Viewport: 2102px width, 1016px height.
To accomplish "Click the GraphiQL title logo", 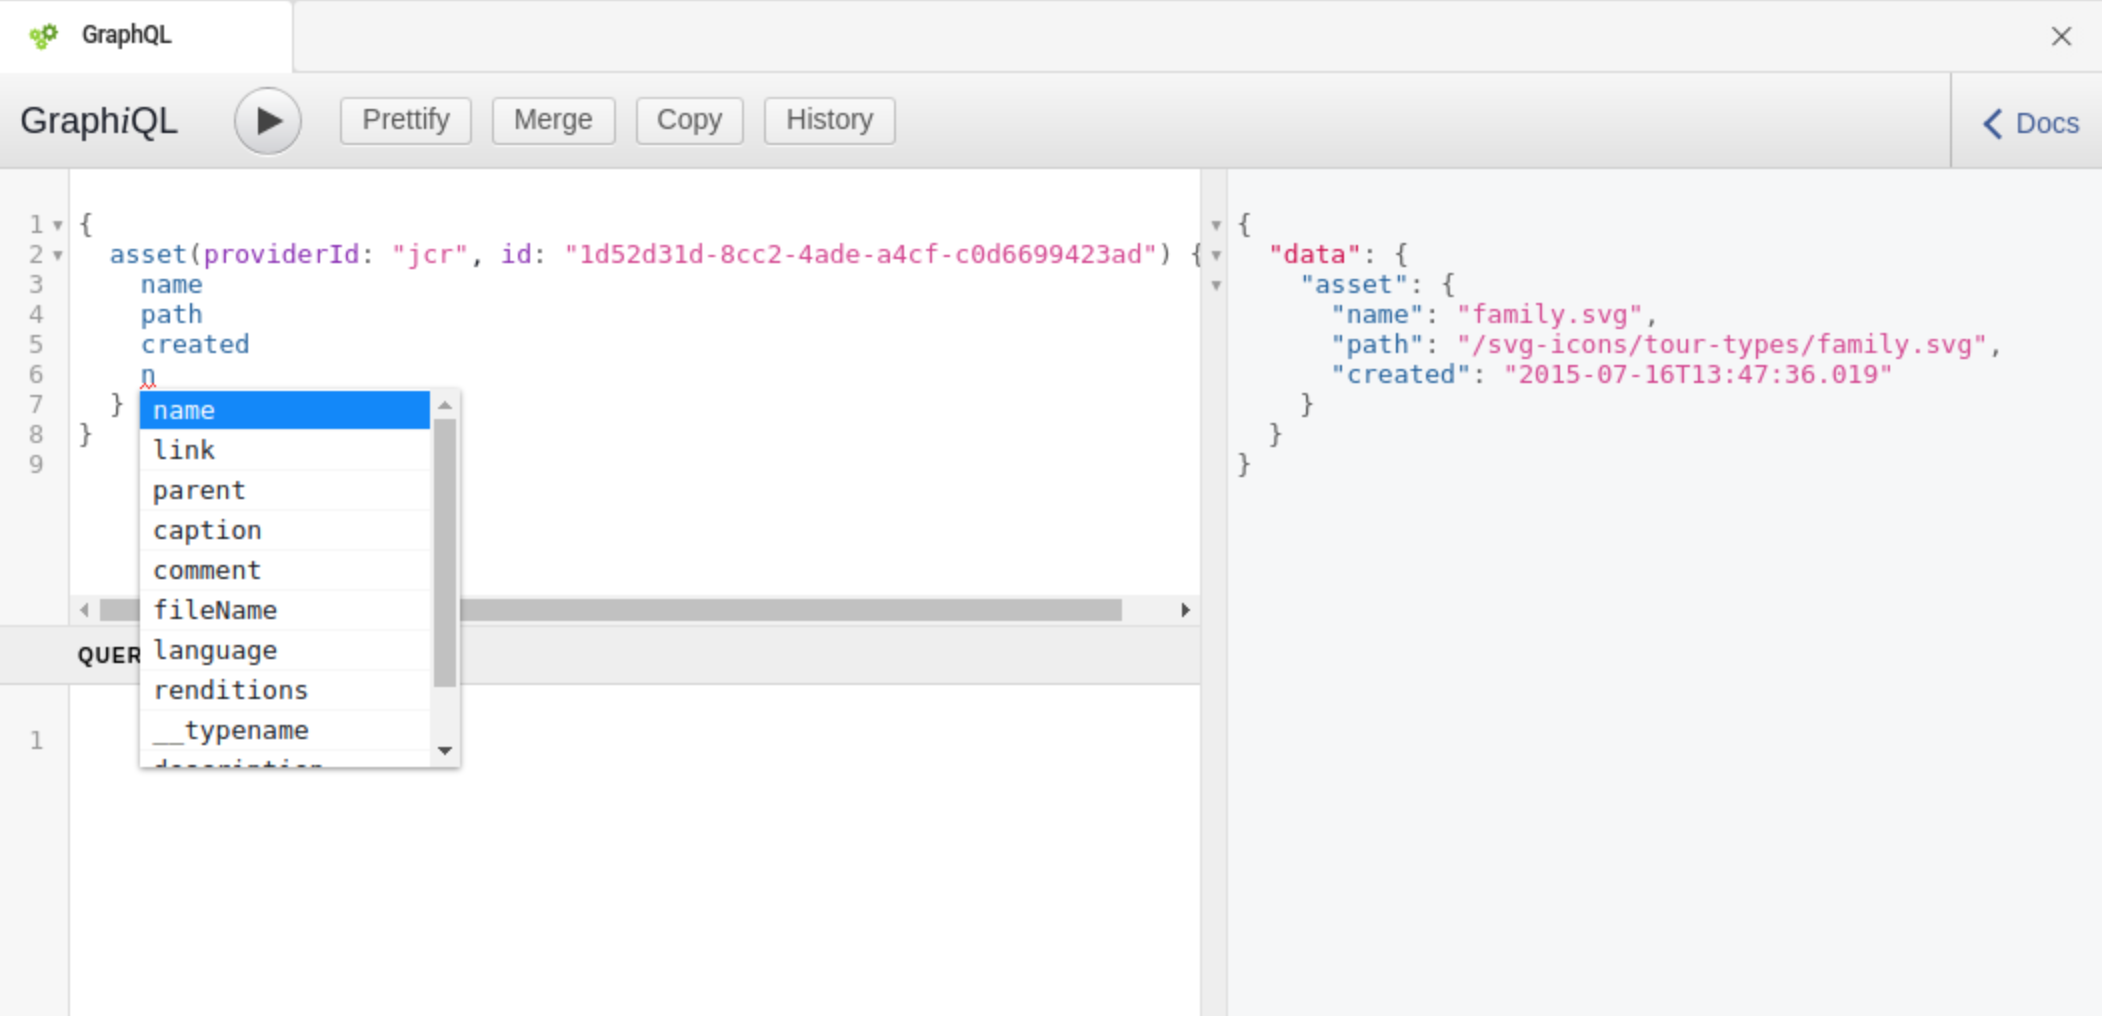I will click(x=98, y=121).
